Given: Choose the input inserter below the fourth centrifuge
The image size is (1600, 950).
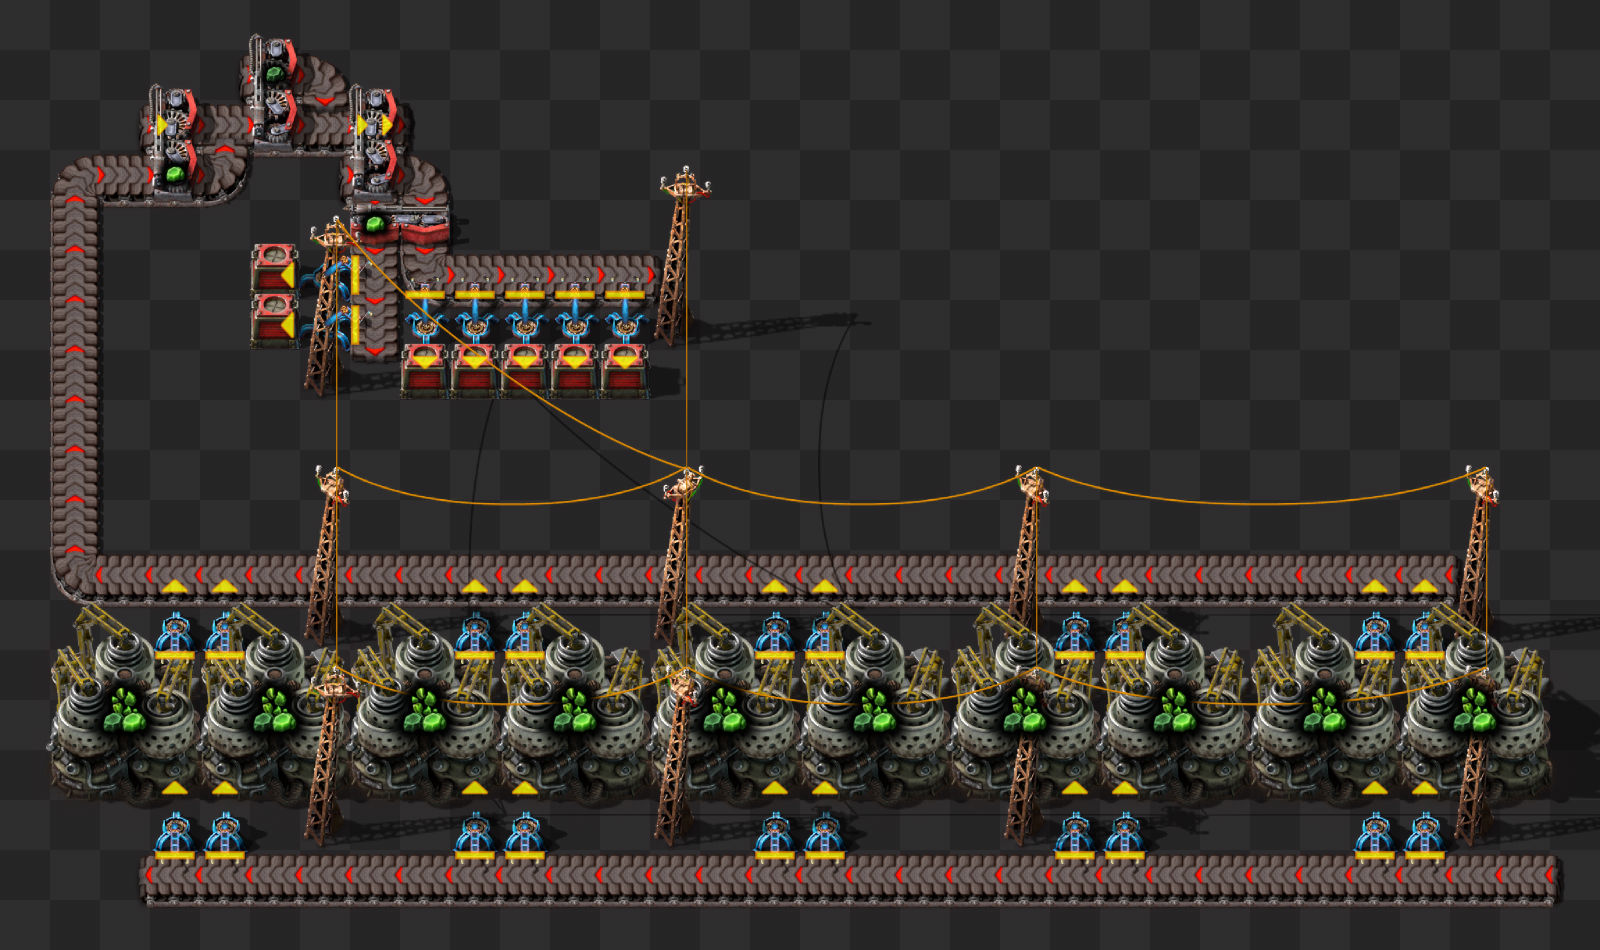Looking at the screenshot, I should pos(525,836).
